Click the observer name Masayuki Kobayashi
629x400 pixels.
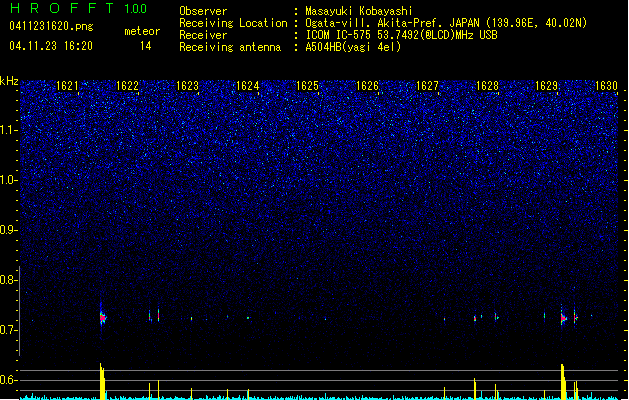359,11
